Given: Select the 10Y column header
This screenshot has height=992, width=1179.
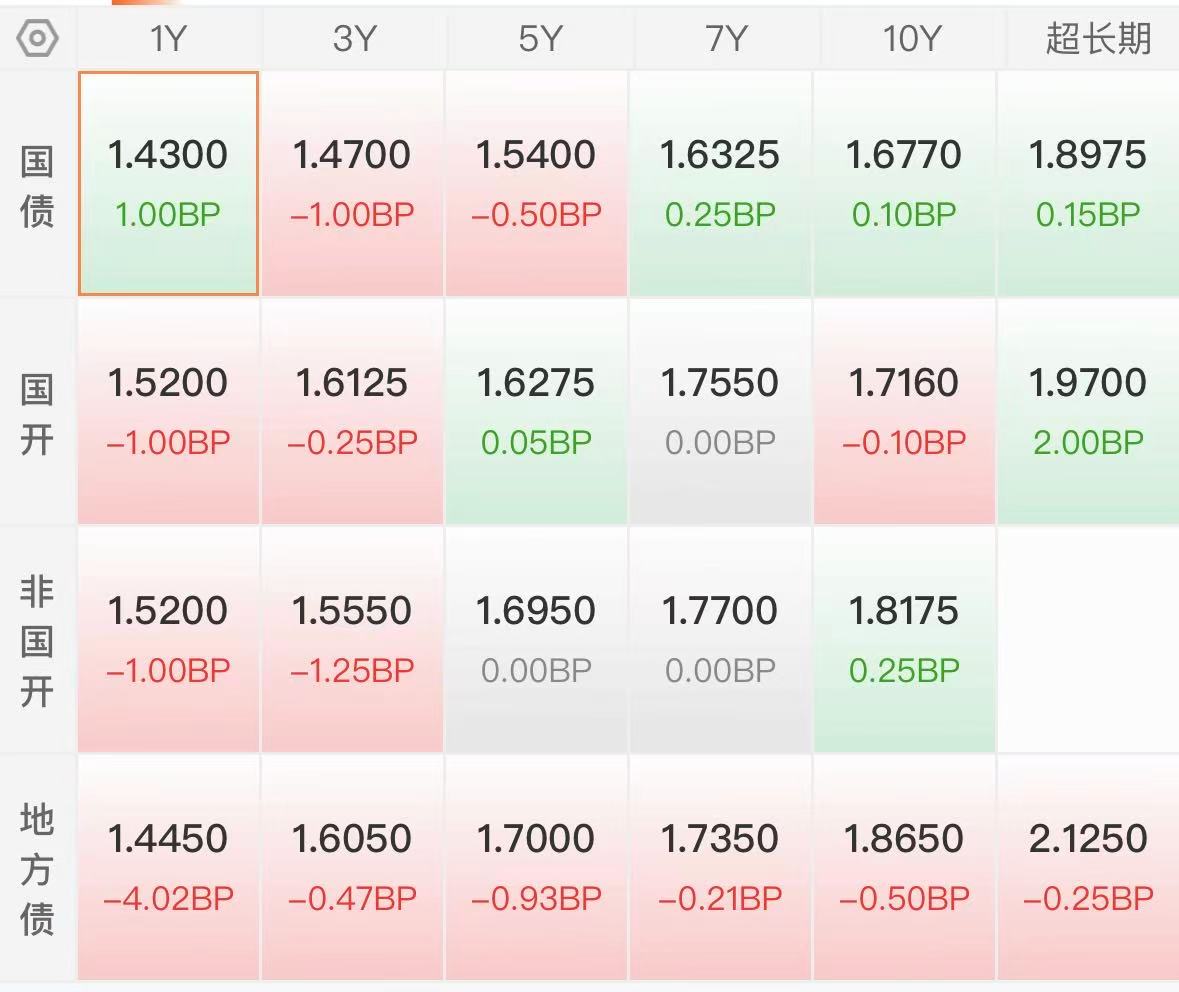Looking at the screenshot, I should point(911,38).
